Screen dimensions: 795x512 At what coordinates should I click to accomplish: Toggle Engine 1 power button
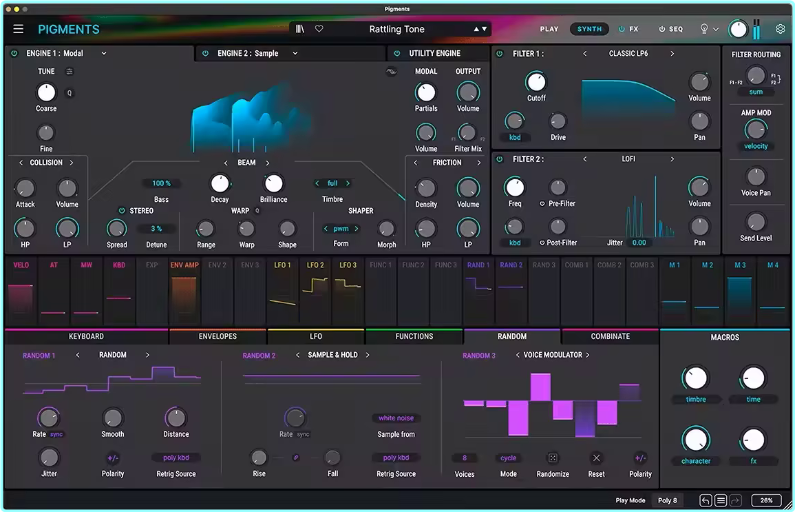click(14, 53)
